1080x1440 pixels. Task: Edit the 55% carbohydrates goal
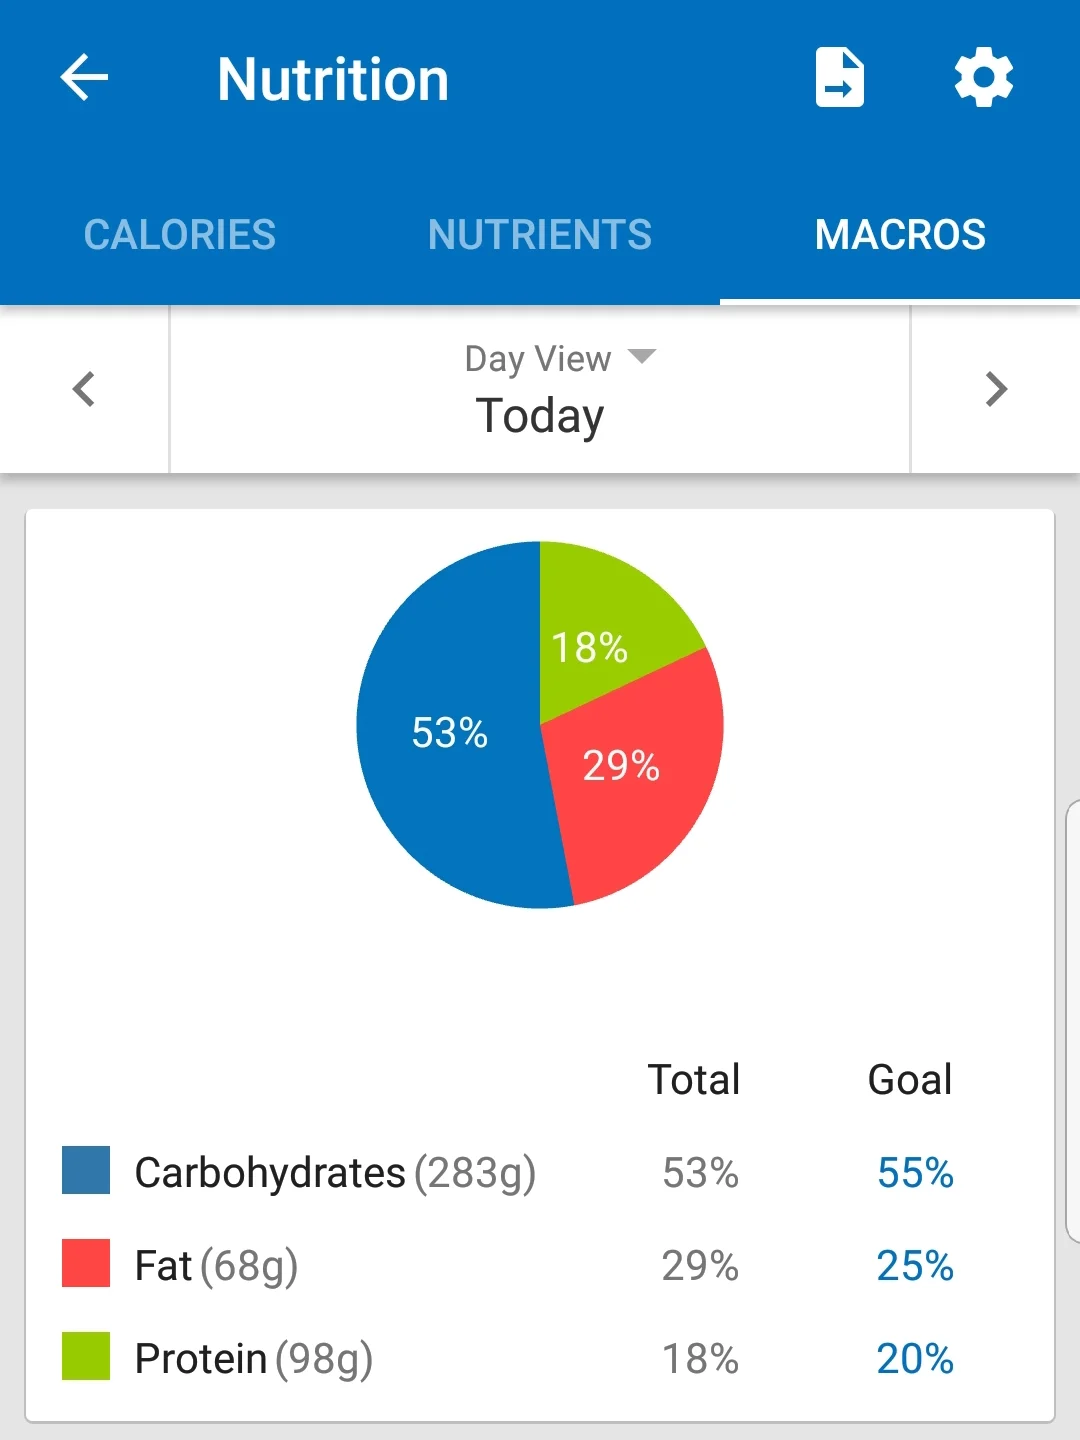(x=915, y=1172)
